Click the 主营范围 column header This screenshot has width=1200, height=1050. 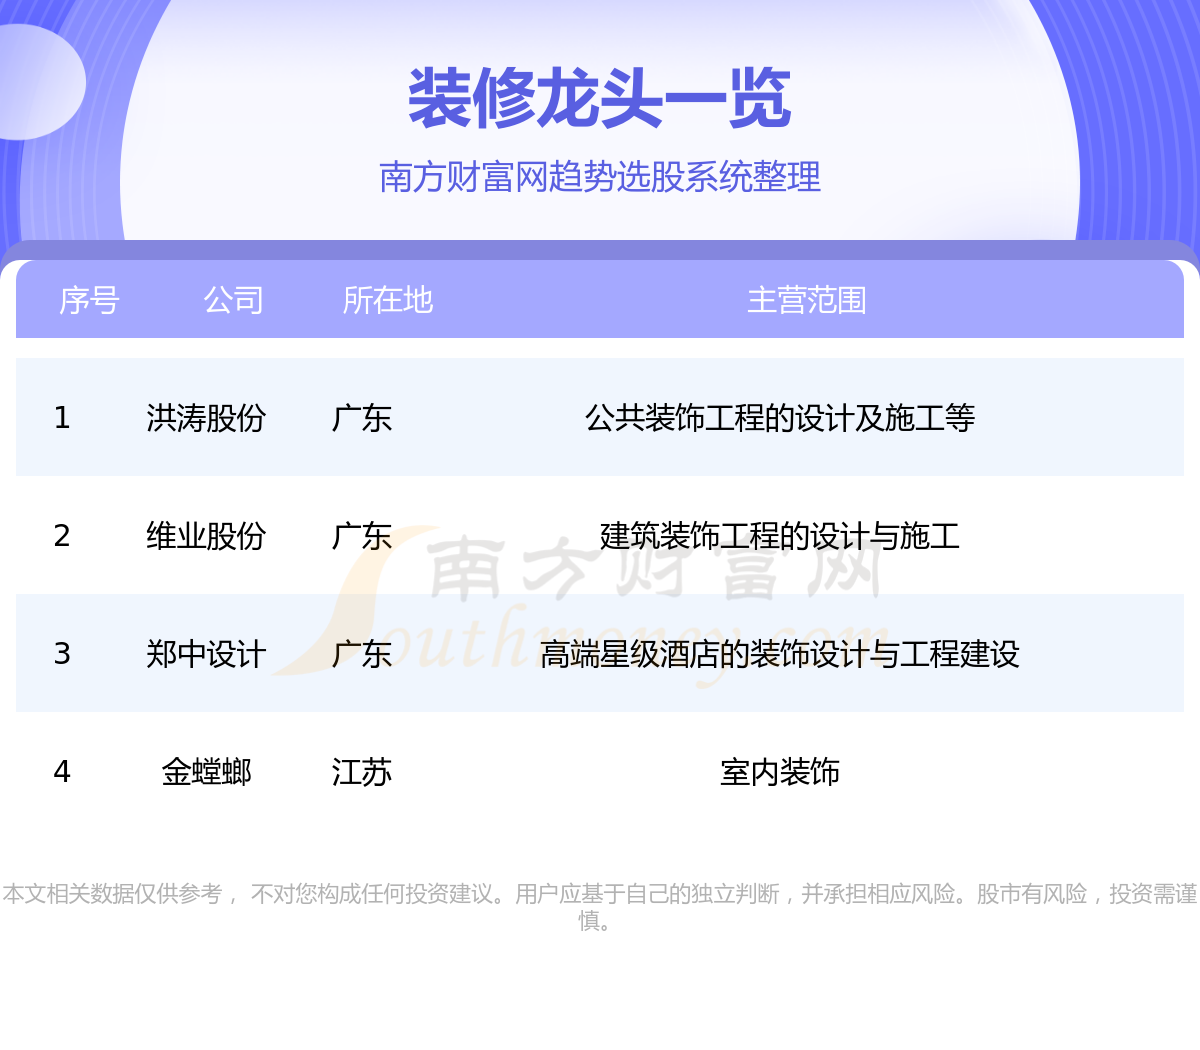tap(807, 300)
